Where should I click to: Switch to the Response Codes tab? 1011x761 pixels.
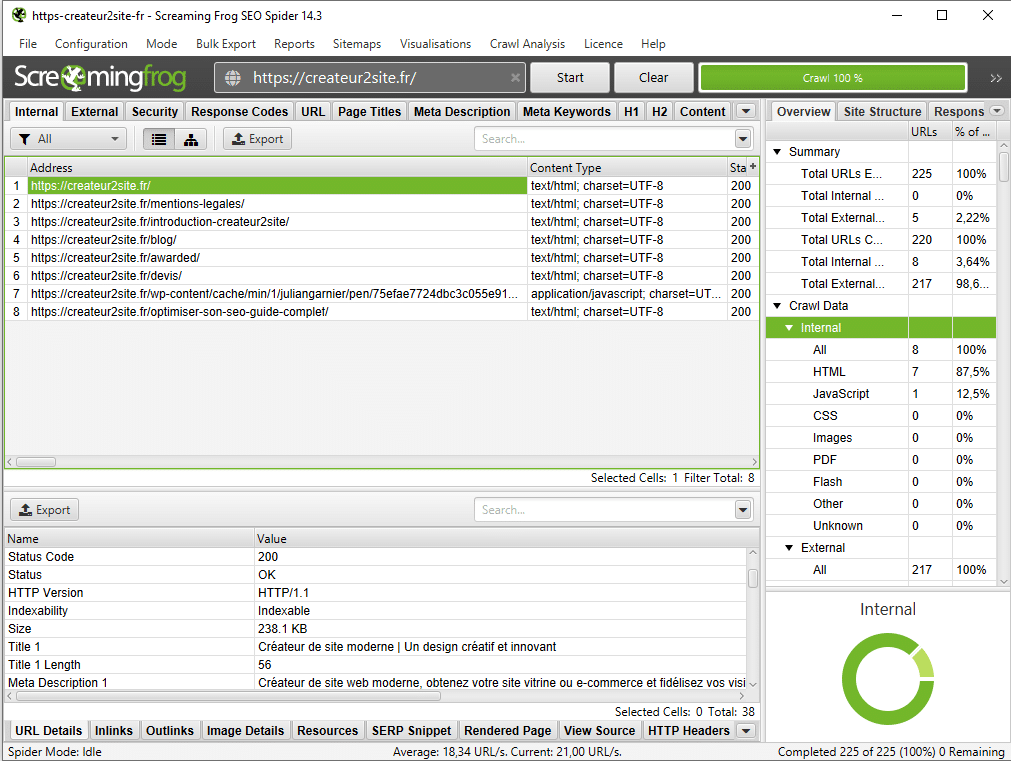coord(239,112)
